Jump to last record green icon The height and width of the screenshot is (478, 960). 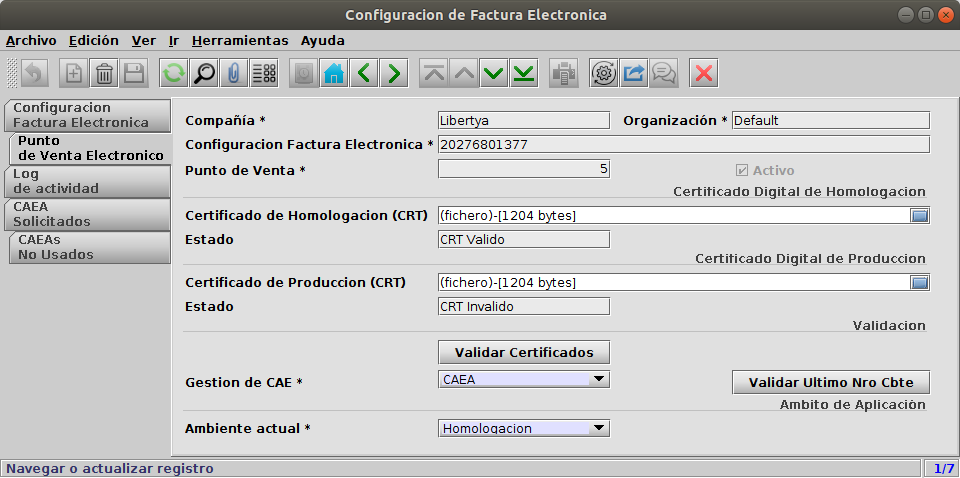point(524,74)
